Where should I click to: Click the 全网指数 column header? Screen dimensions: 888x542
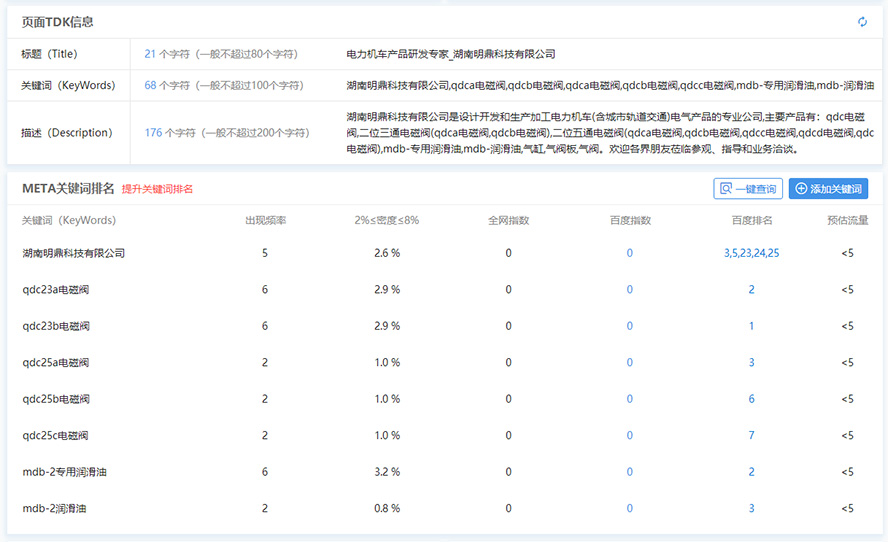[x=509, y=220]
